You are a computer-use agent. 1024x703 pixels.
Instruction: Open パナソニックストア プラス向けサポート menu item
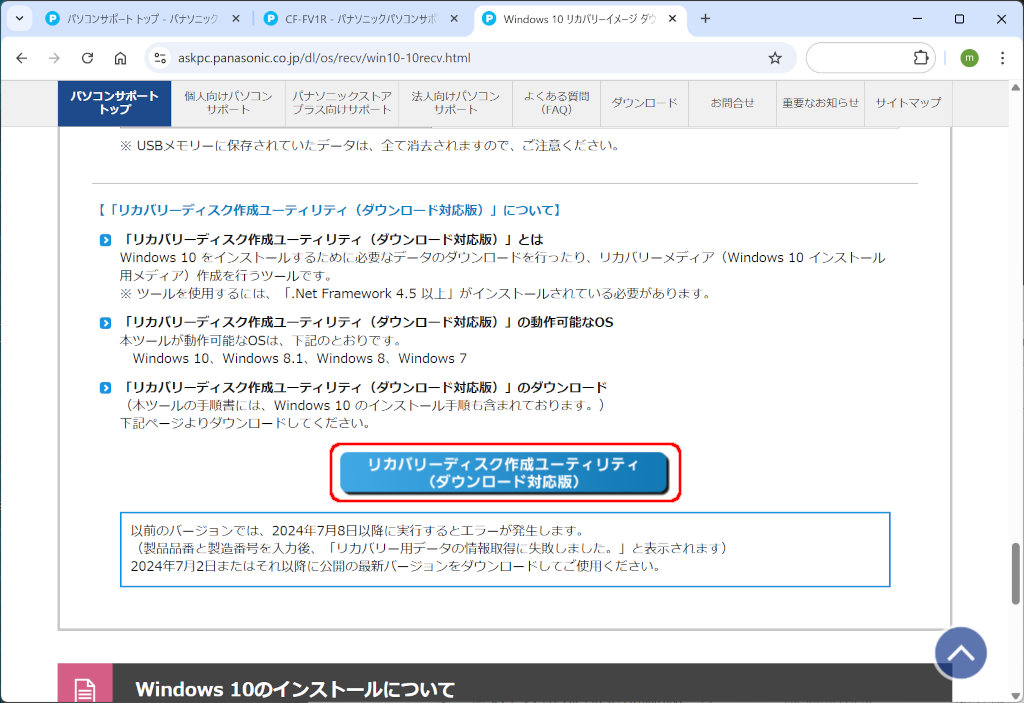click(x=342, y=103)
